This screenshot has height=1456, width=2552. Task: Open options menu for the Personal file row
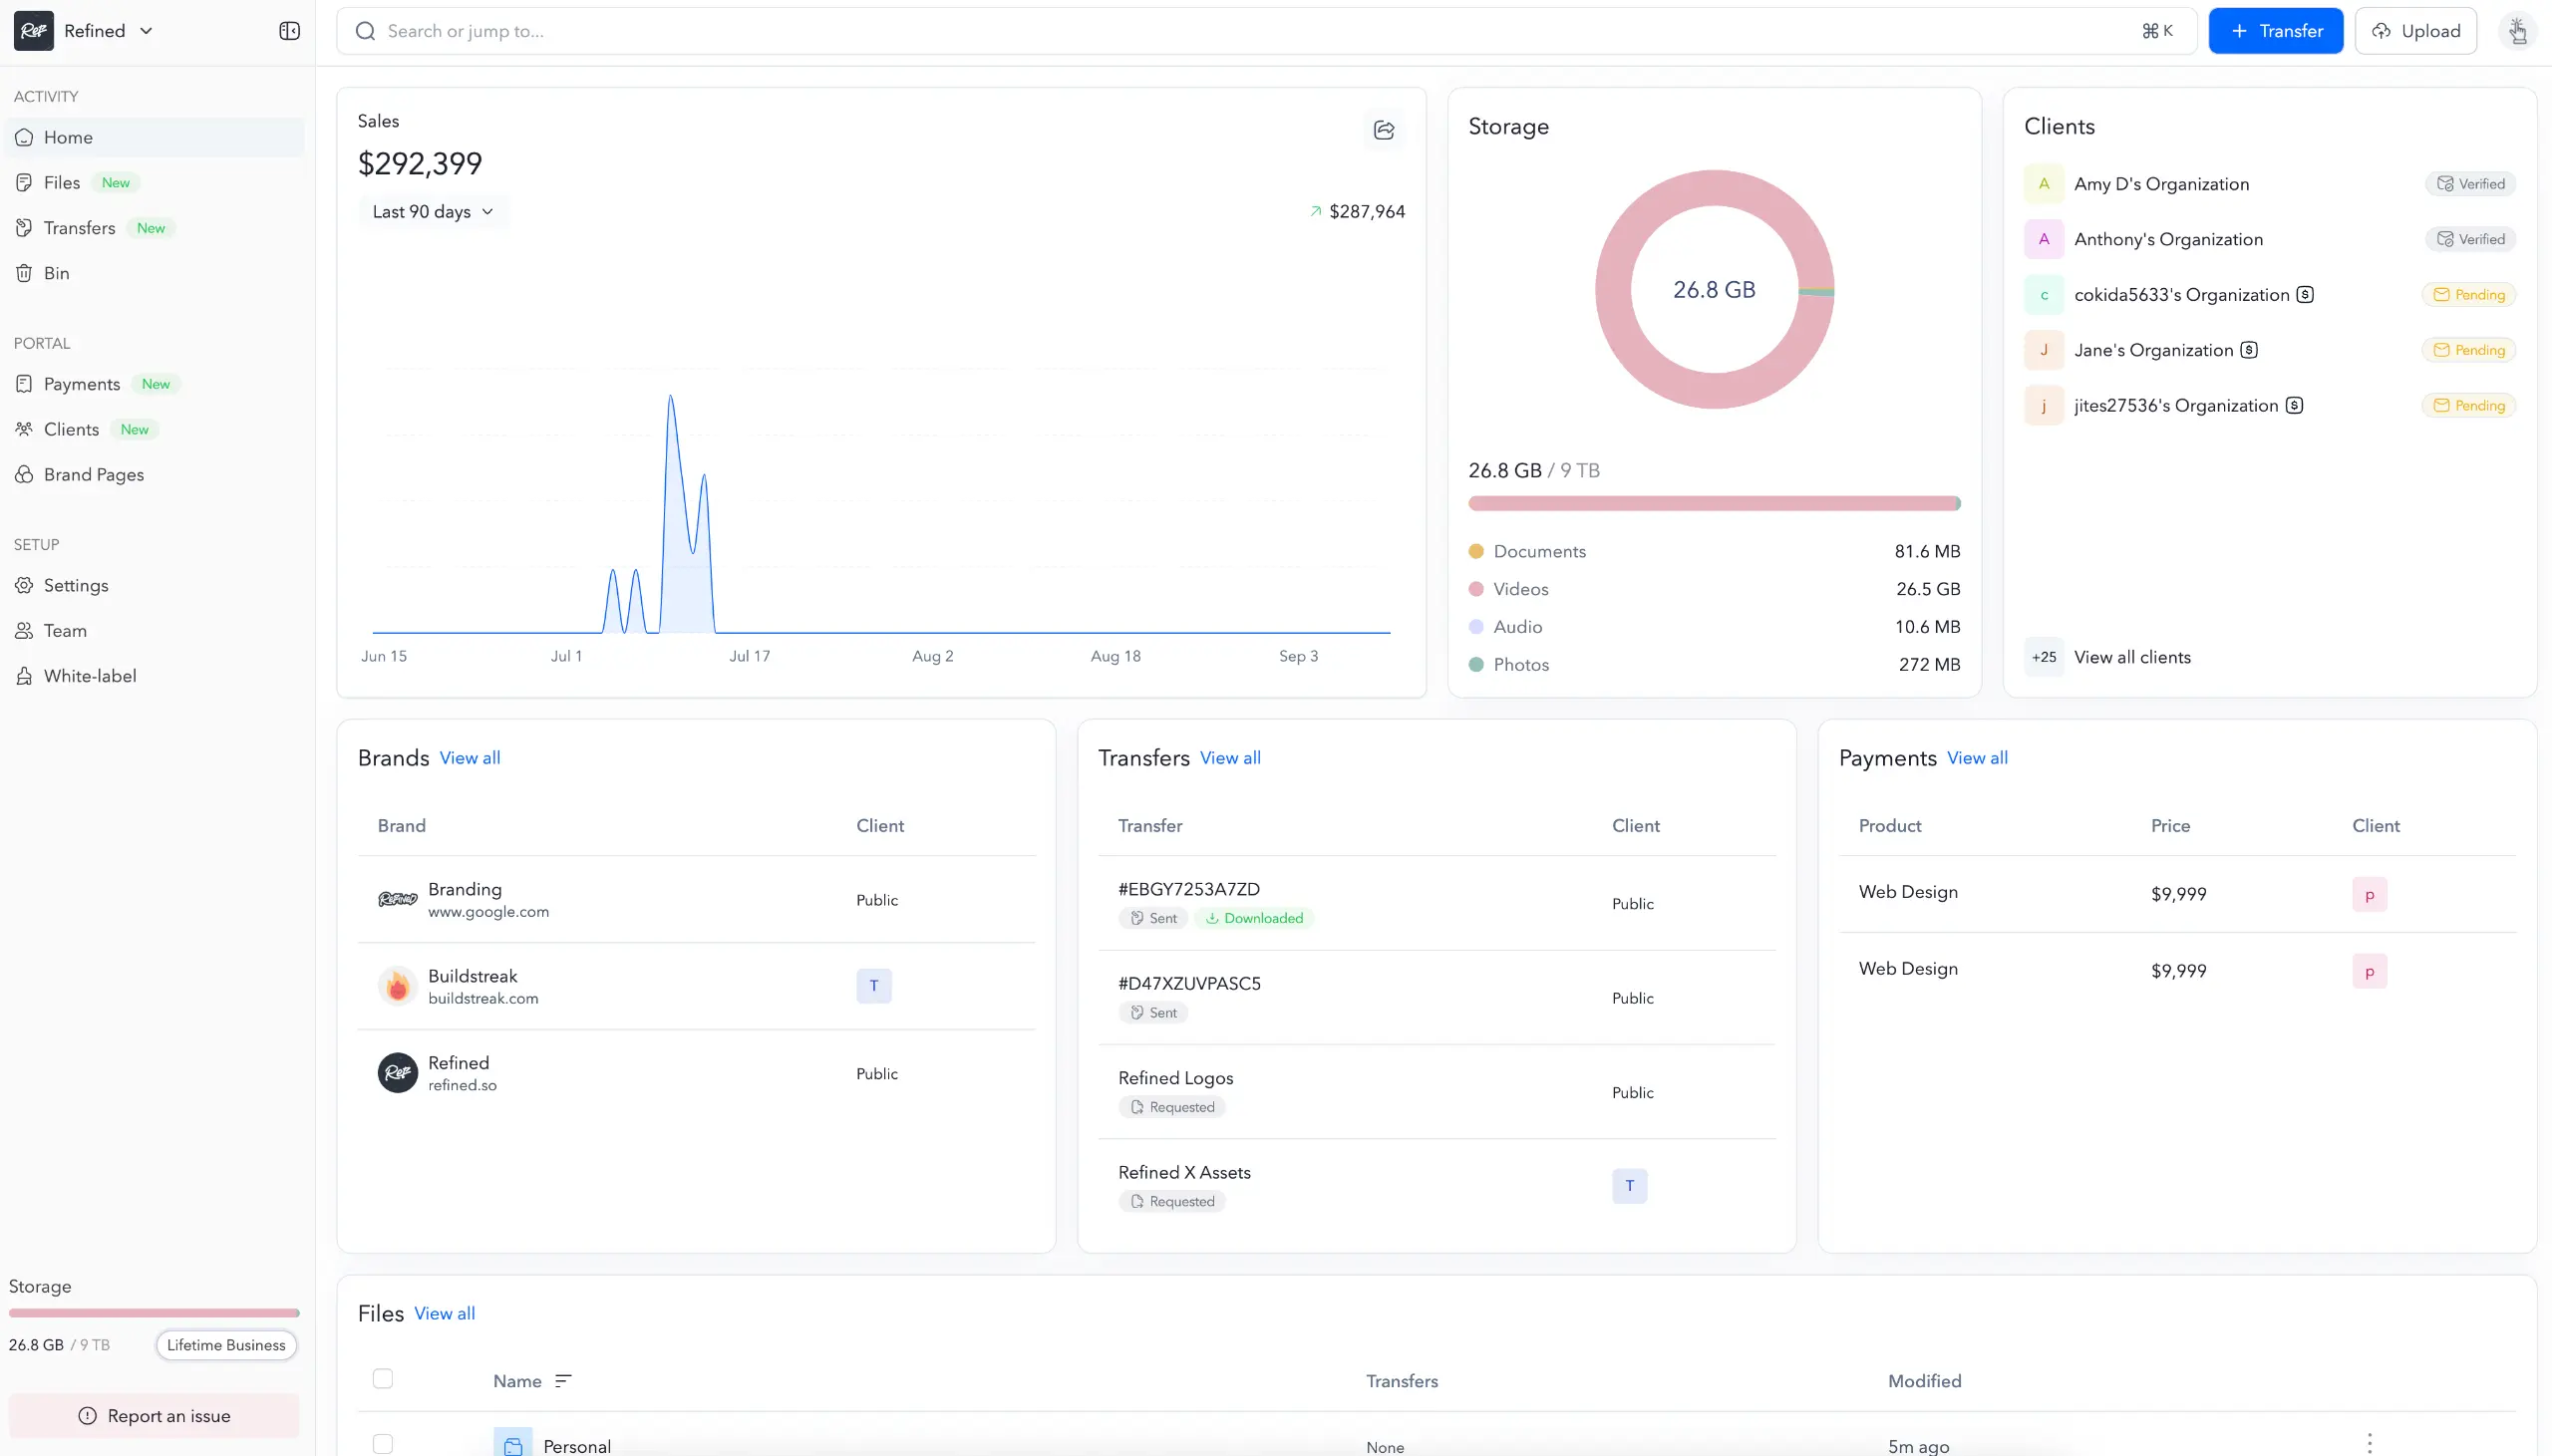[x=2371, y=1443]
